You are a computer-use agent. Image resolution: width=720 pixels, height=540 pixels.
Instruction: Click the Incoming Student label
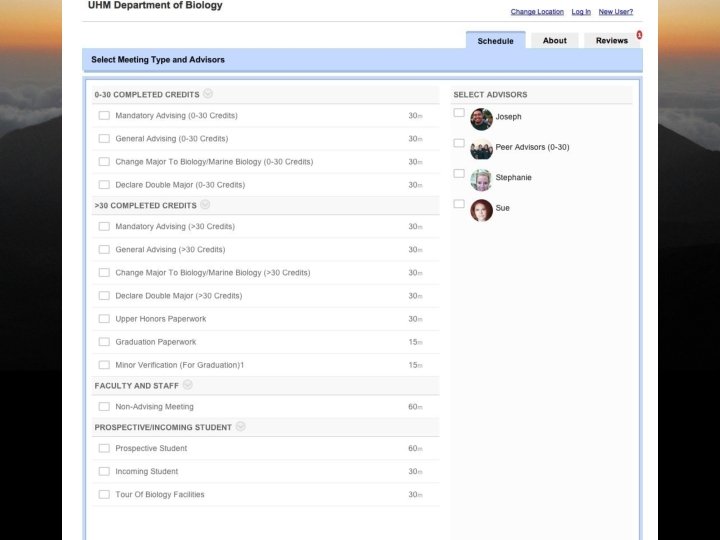[x=146, y=471]
